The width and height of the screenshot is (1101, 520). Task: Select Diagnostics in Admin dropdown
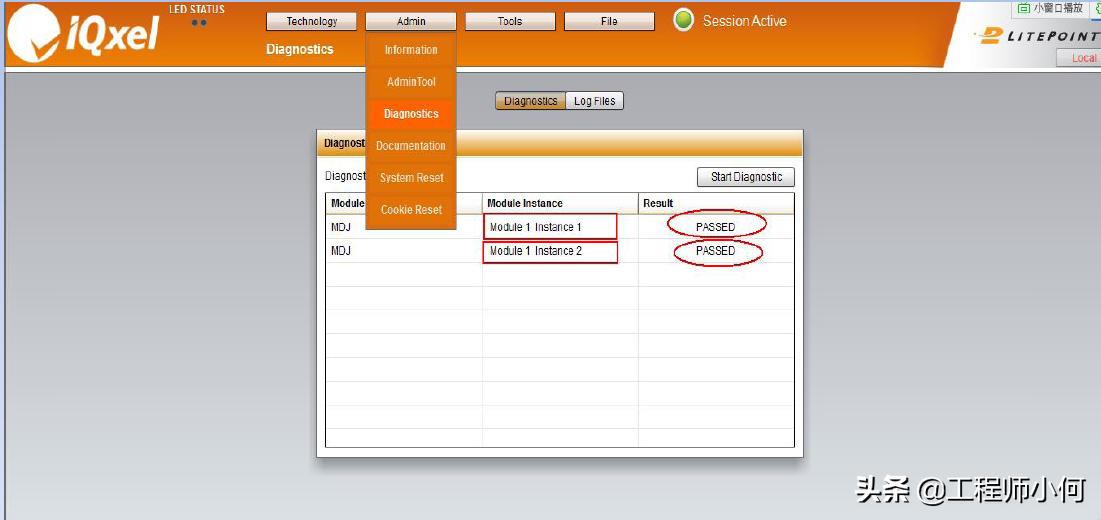click(x=411, y=114)
